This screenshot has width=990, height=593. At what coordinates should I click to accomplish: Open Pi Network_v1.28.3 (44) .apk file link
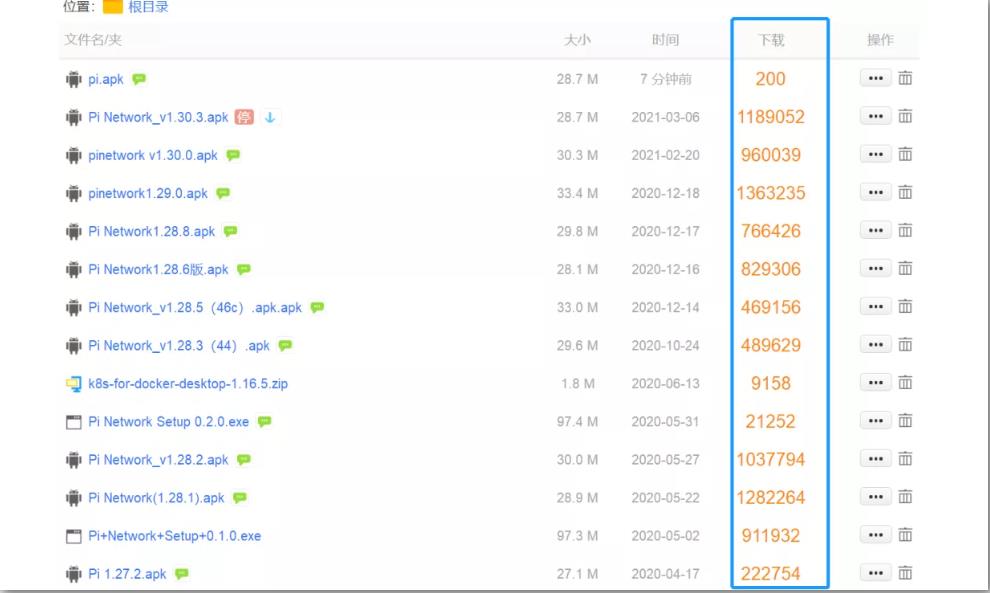[179, 345]
